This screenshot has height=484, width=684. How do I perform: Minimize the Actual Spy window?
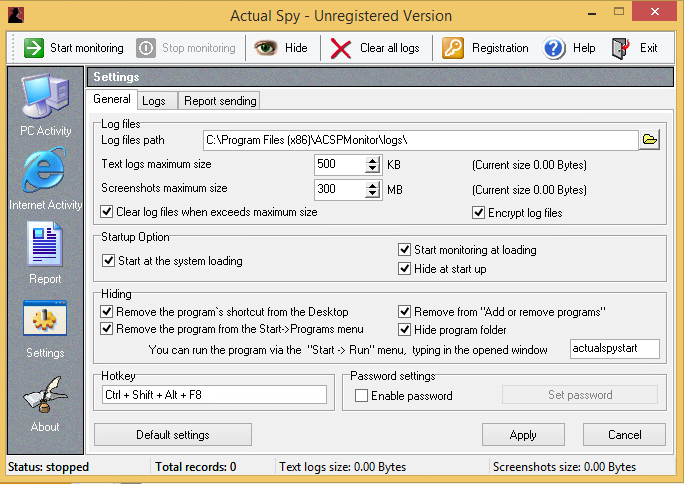pos(592,14)
